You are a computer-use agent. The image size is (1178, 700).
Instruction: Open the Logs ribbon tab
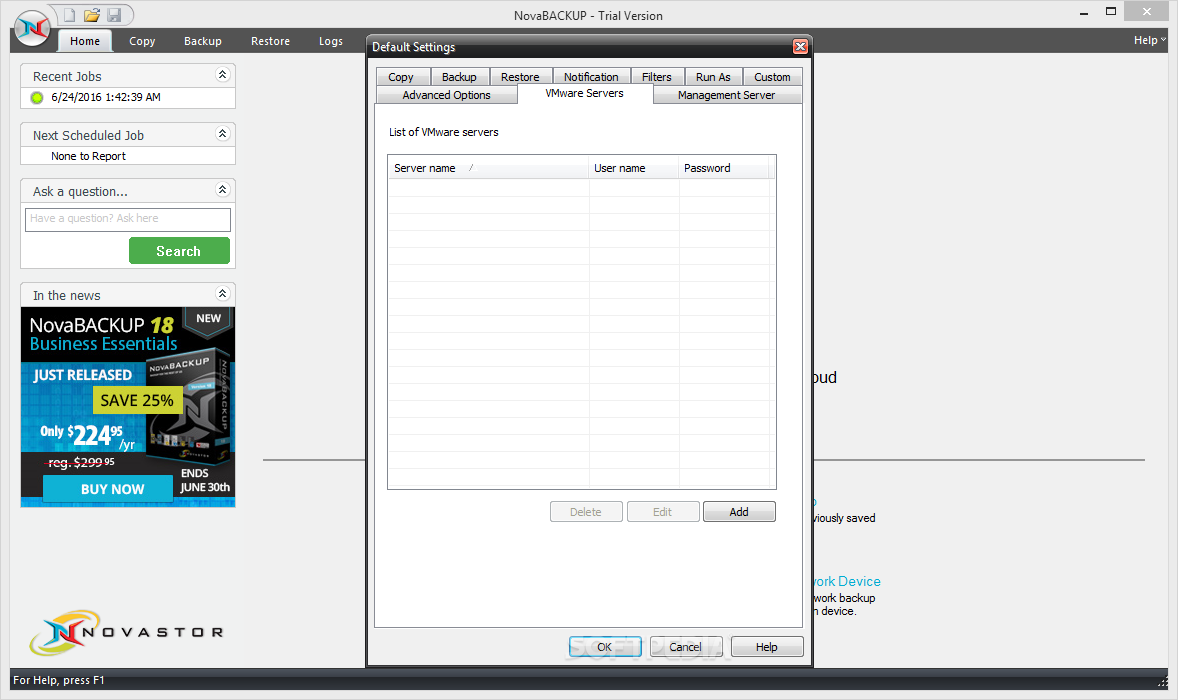pyautogui.click(x=331, y=41)
